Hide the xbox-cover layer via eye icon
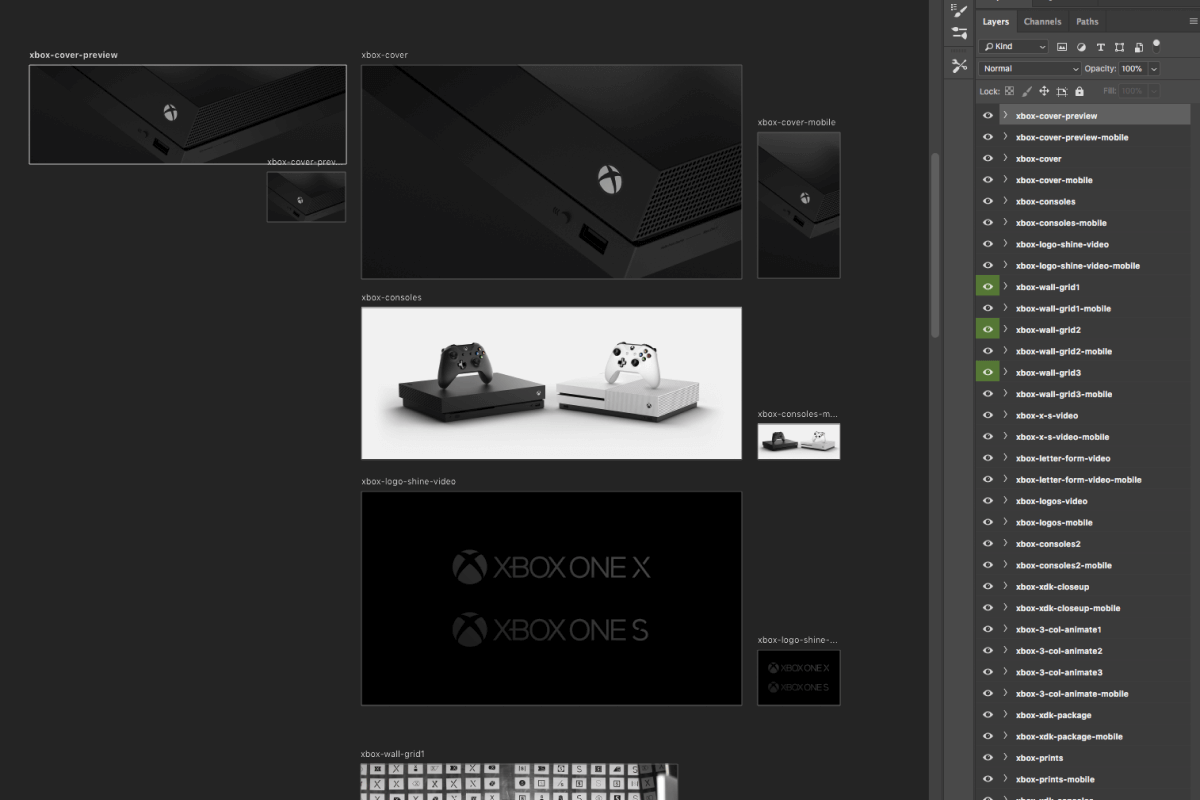 988,158
